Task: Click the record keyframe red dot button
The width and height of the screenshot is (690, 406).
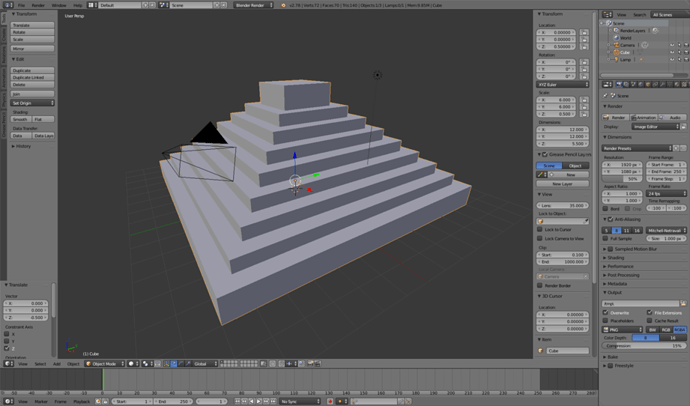Action: (330, 401)
